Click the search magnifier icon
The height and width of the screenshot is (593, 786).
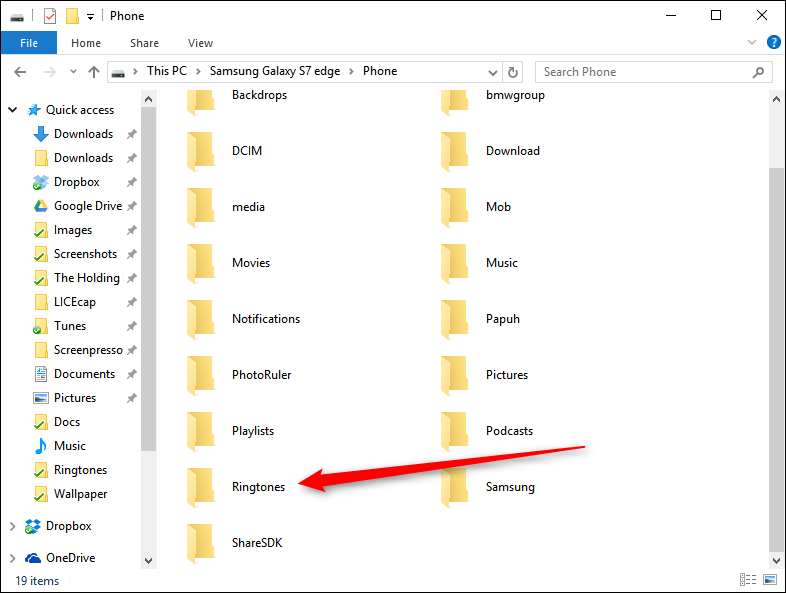[758, 72]
